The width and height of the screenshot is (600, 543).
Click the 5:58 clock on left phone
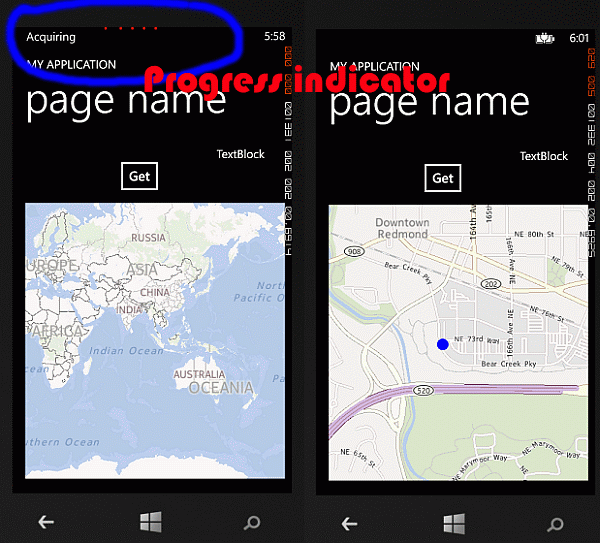[x=274, y=36]
